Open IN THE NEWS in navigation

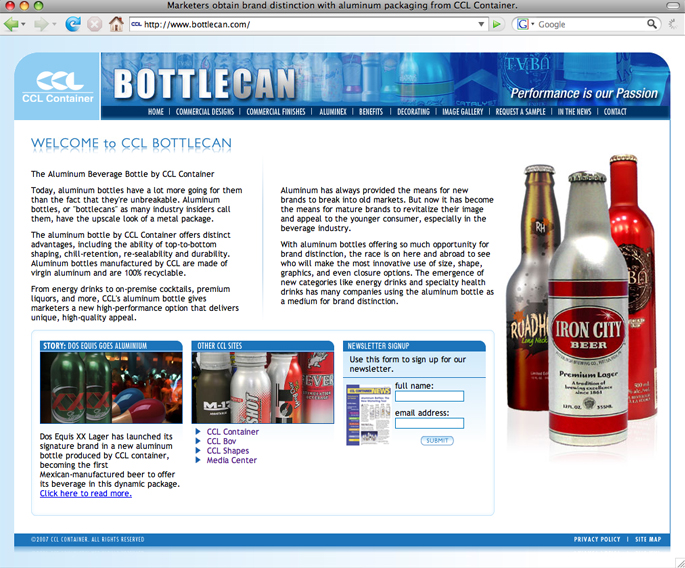574,112
